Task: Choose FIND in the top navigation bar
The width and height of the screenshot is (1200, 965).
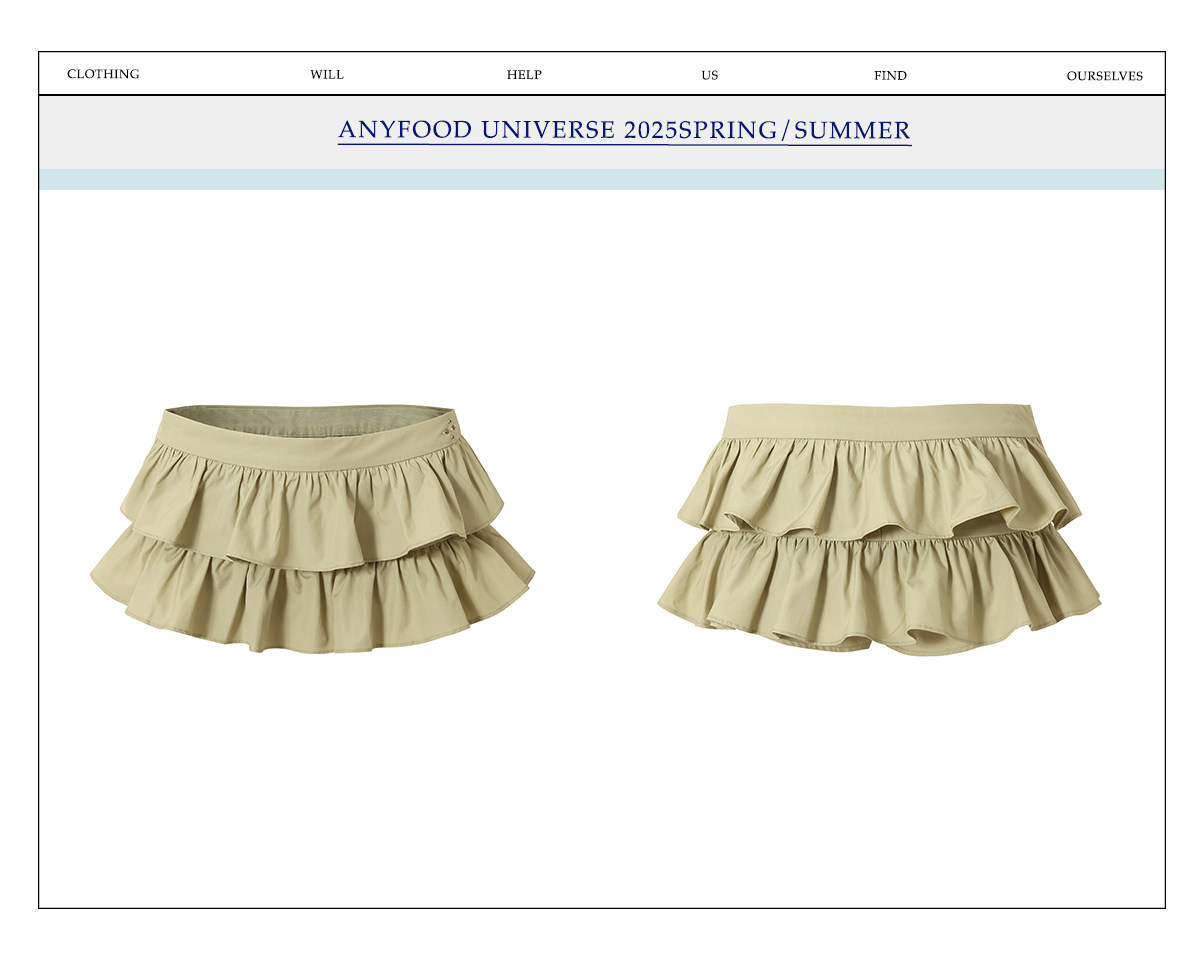Action: pyautogui.click(x=890, y=76)
